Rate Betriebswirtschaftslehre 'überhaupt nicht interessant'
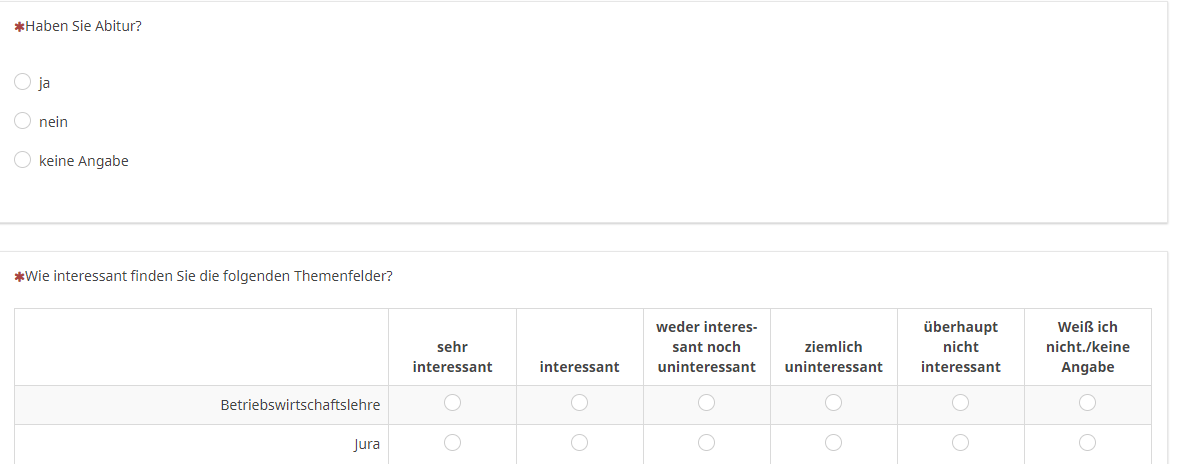Viewport: 1181px width, 464px height. pos(960,403)
